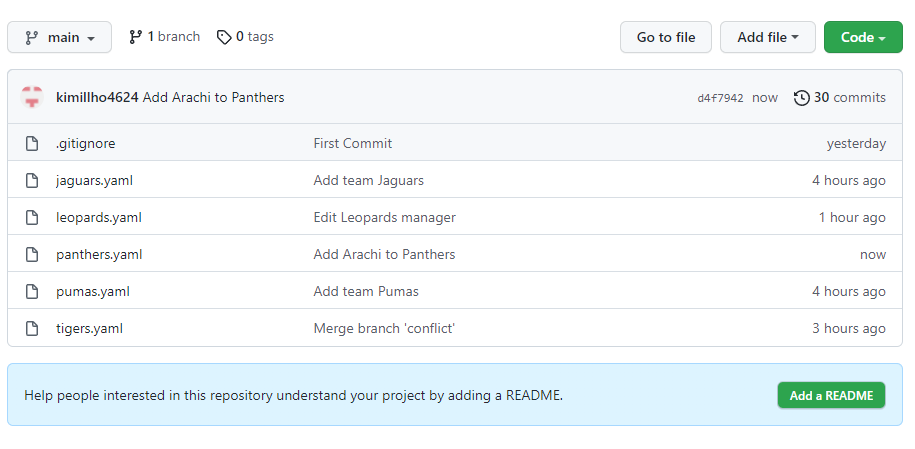The height and width of the screenshot is (449, 915).
Task: Click the Add a README button
Action: [x=831, y=395]
